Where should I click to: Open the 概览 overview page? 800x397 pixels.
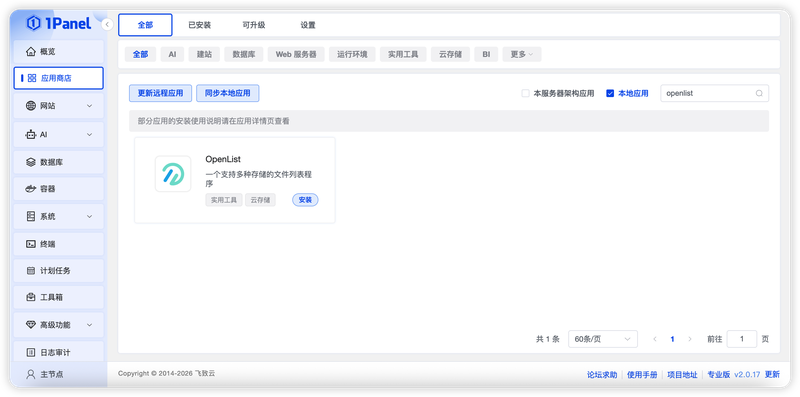point(59,52)
